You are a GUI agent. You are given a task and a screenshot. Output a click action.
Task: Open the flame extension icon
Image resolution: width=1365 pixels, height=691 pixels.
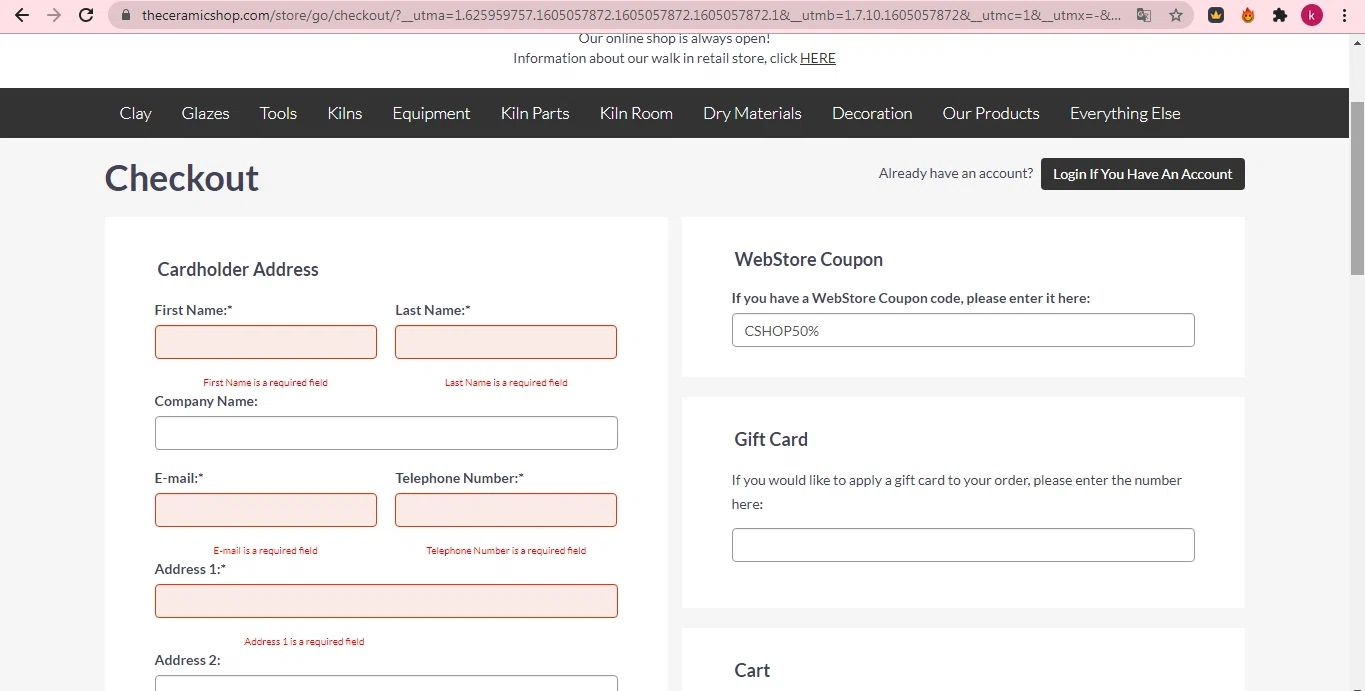(1248, 15)
